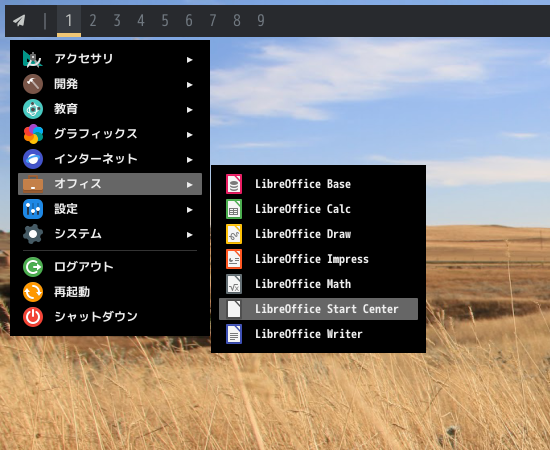Click the 教育 atom icon
This screenshot has width=550, height=450.
(x=33, y=109)
